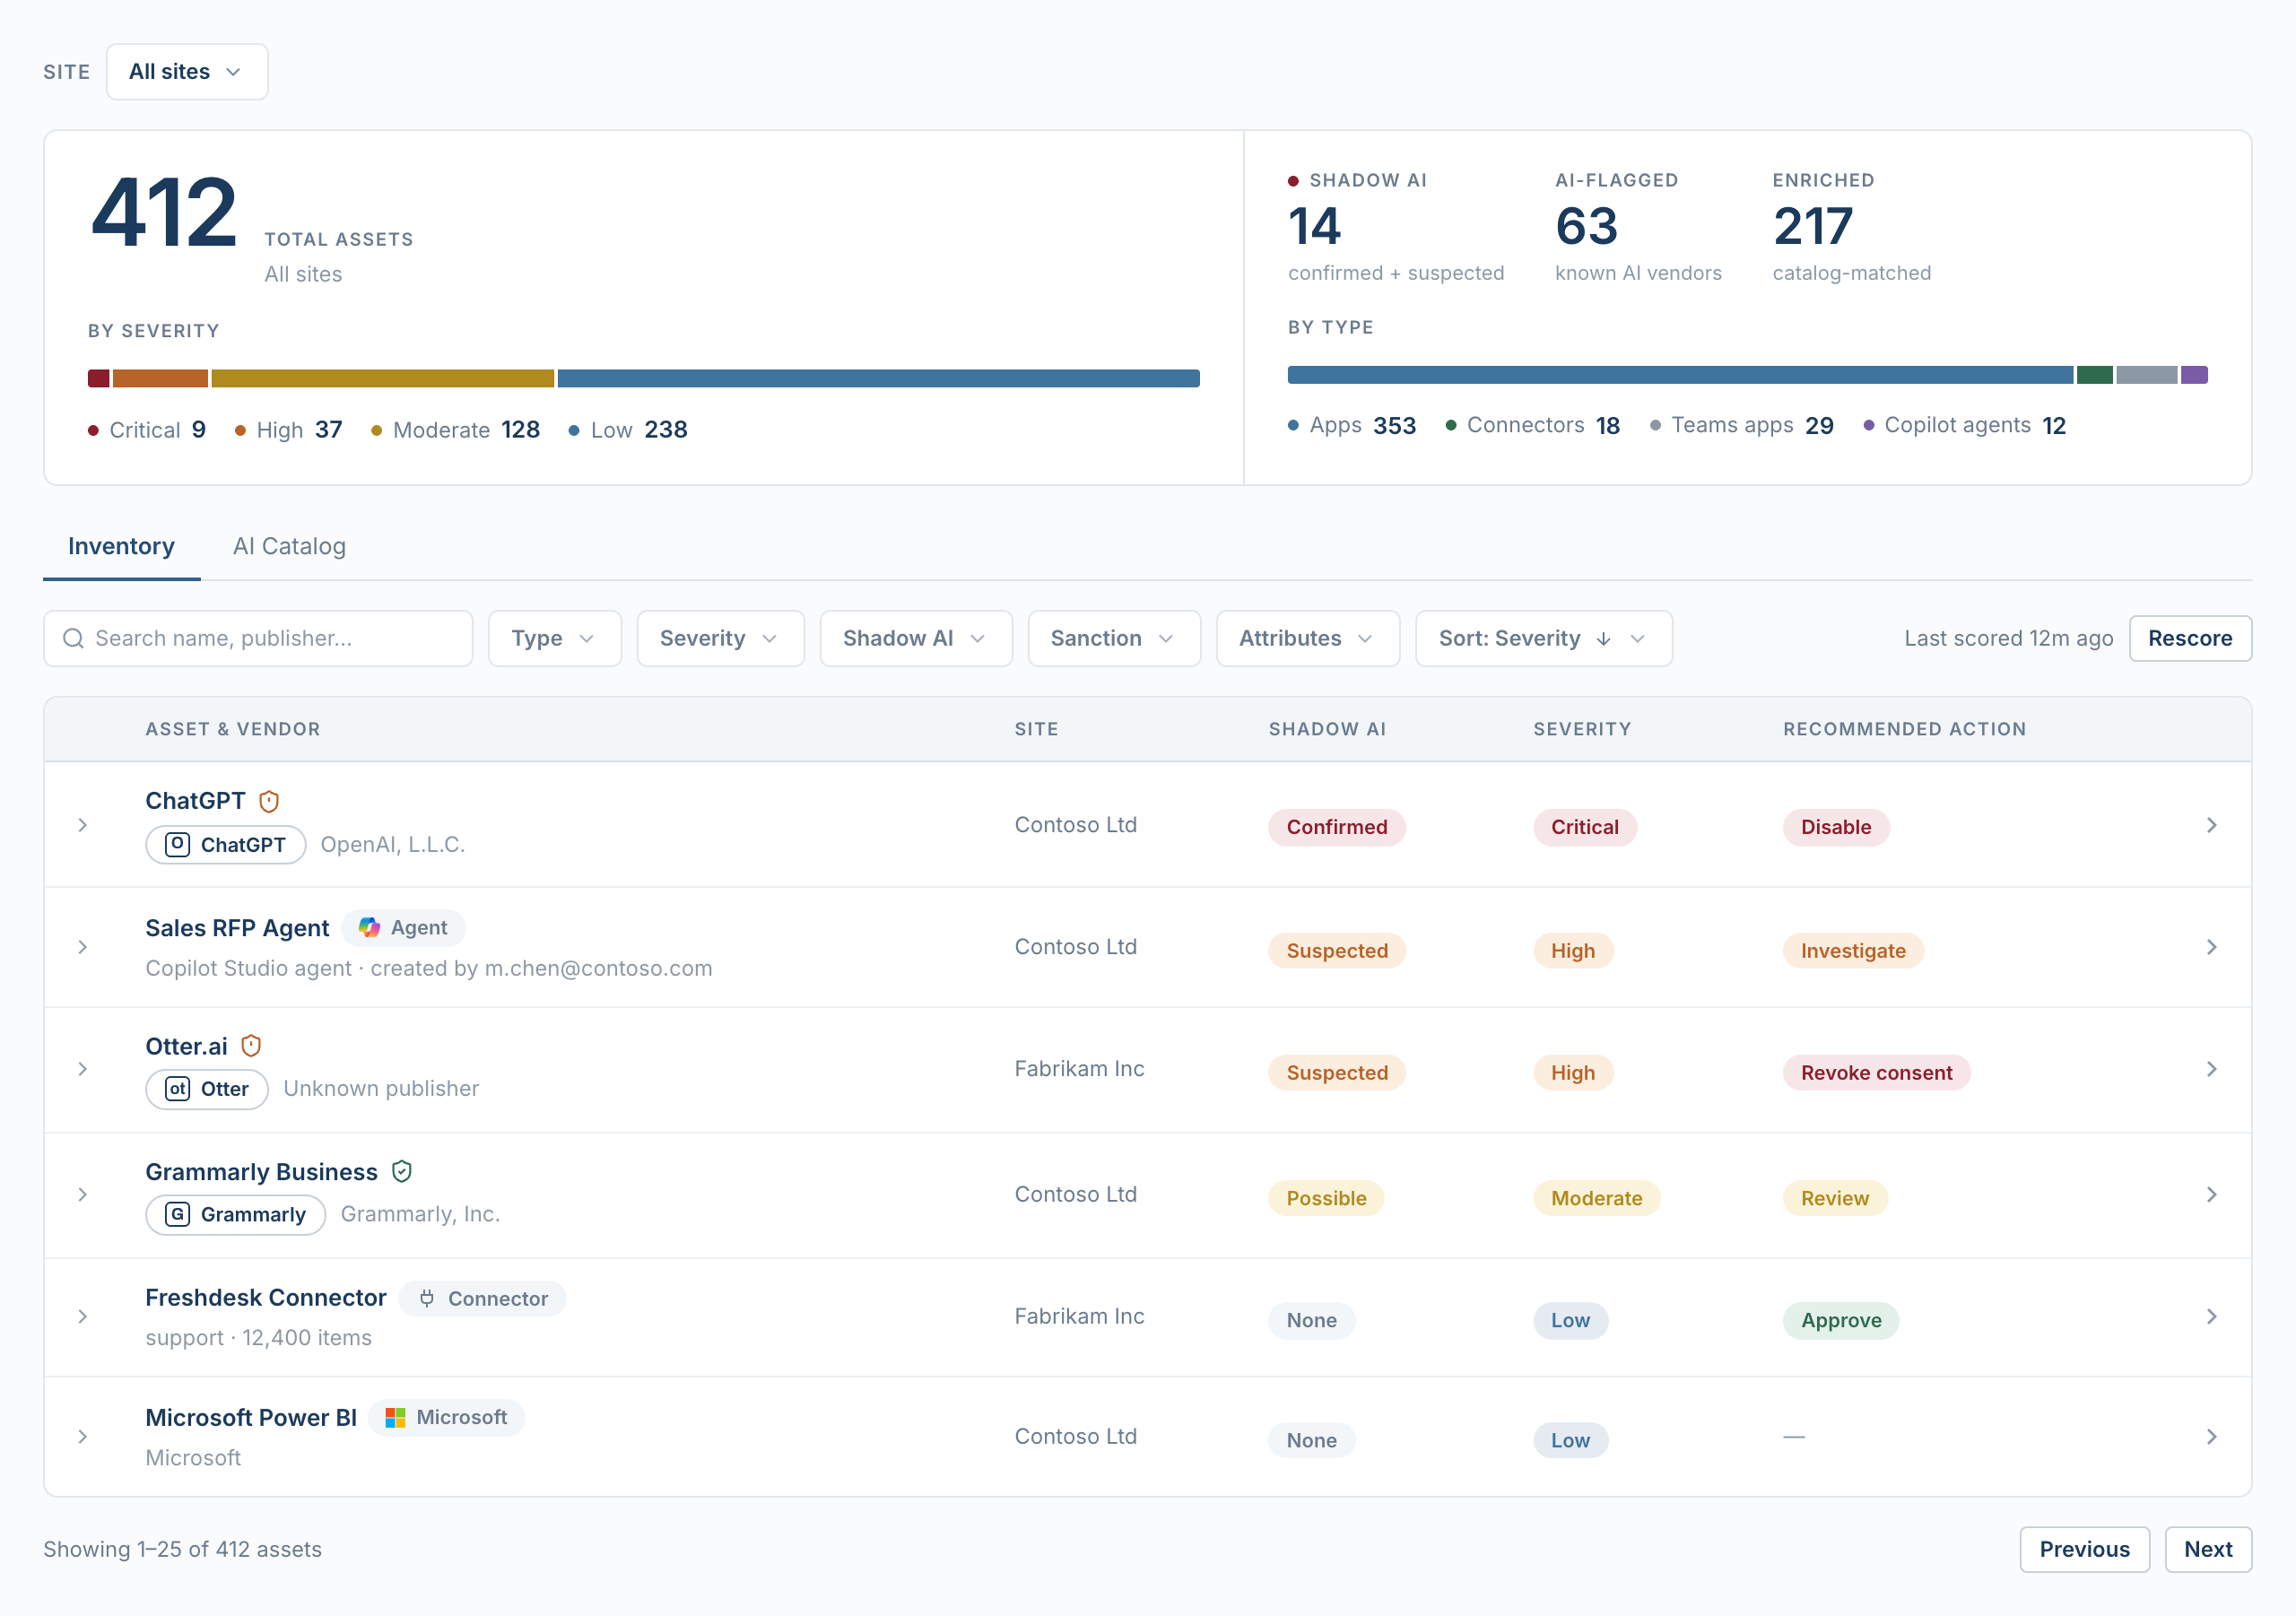
Task: Click the Grammarly catalog chip
Action: point(236,1214)
